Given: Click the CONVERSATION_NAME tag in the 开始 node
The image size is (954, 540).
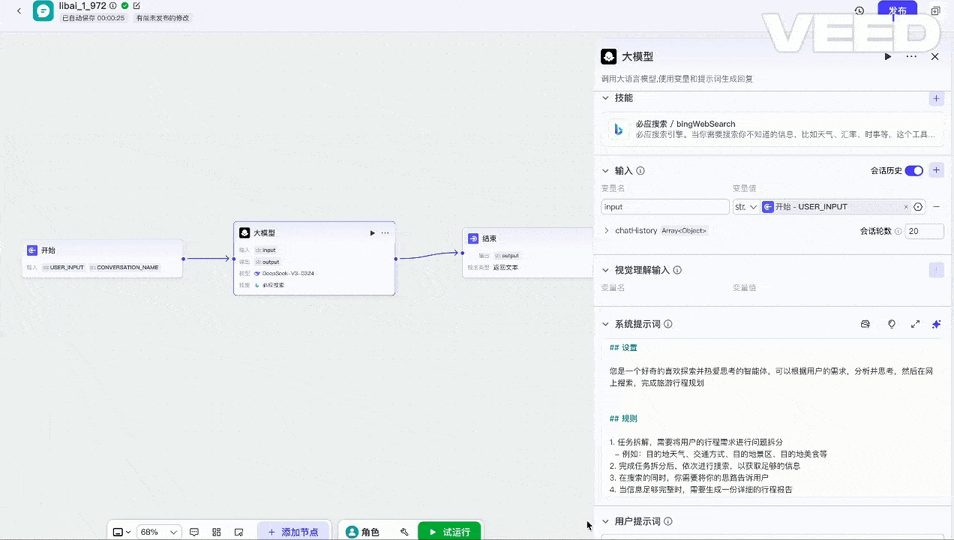Looking at the screenshot, I should [x=125, y=268].
